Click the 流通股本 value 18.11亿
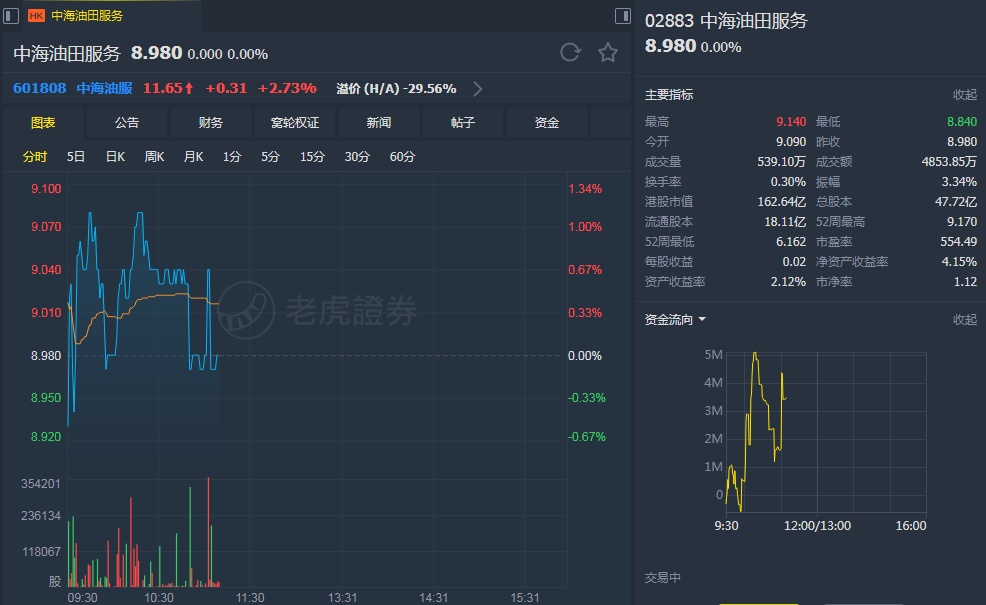Image resolution: width=986 pixels, height=605 pixels. pyautogui.click(x=785, y=221)
